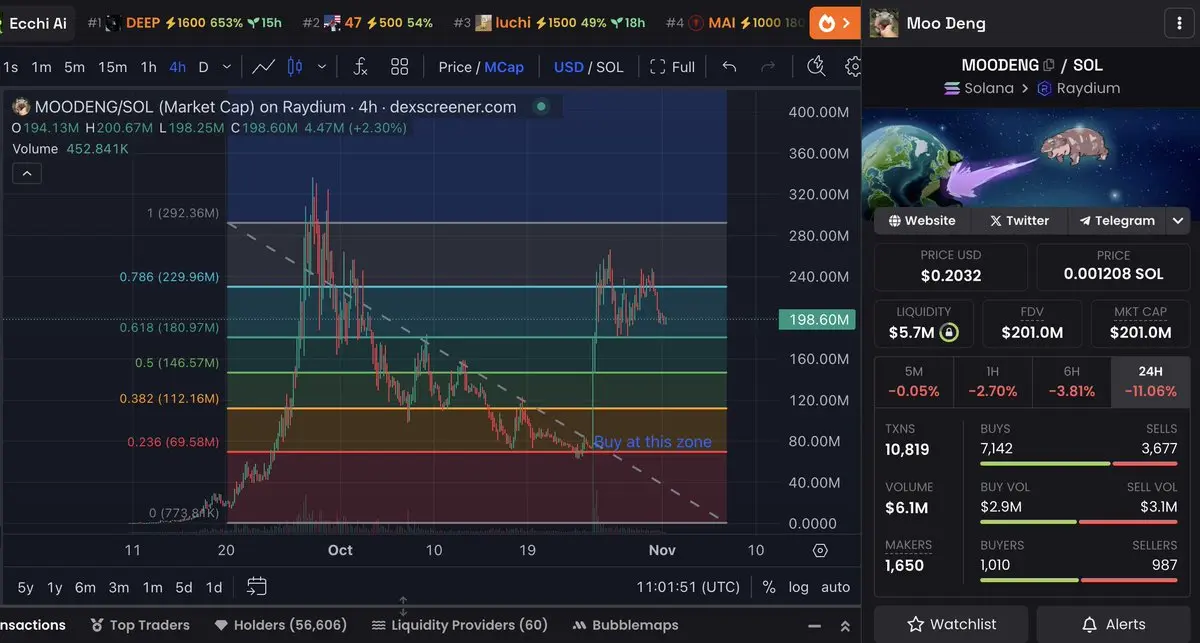
Task: Redo the chart action
Action: coord(768,67)
